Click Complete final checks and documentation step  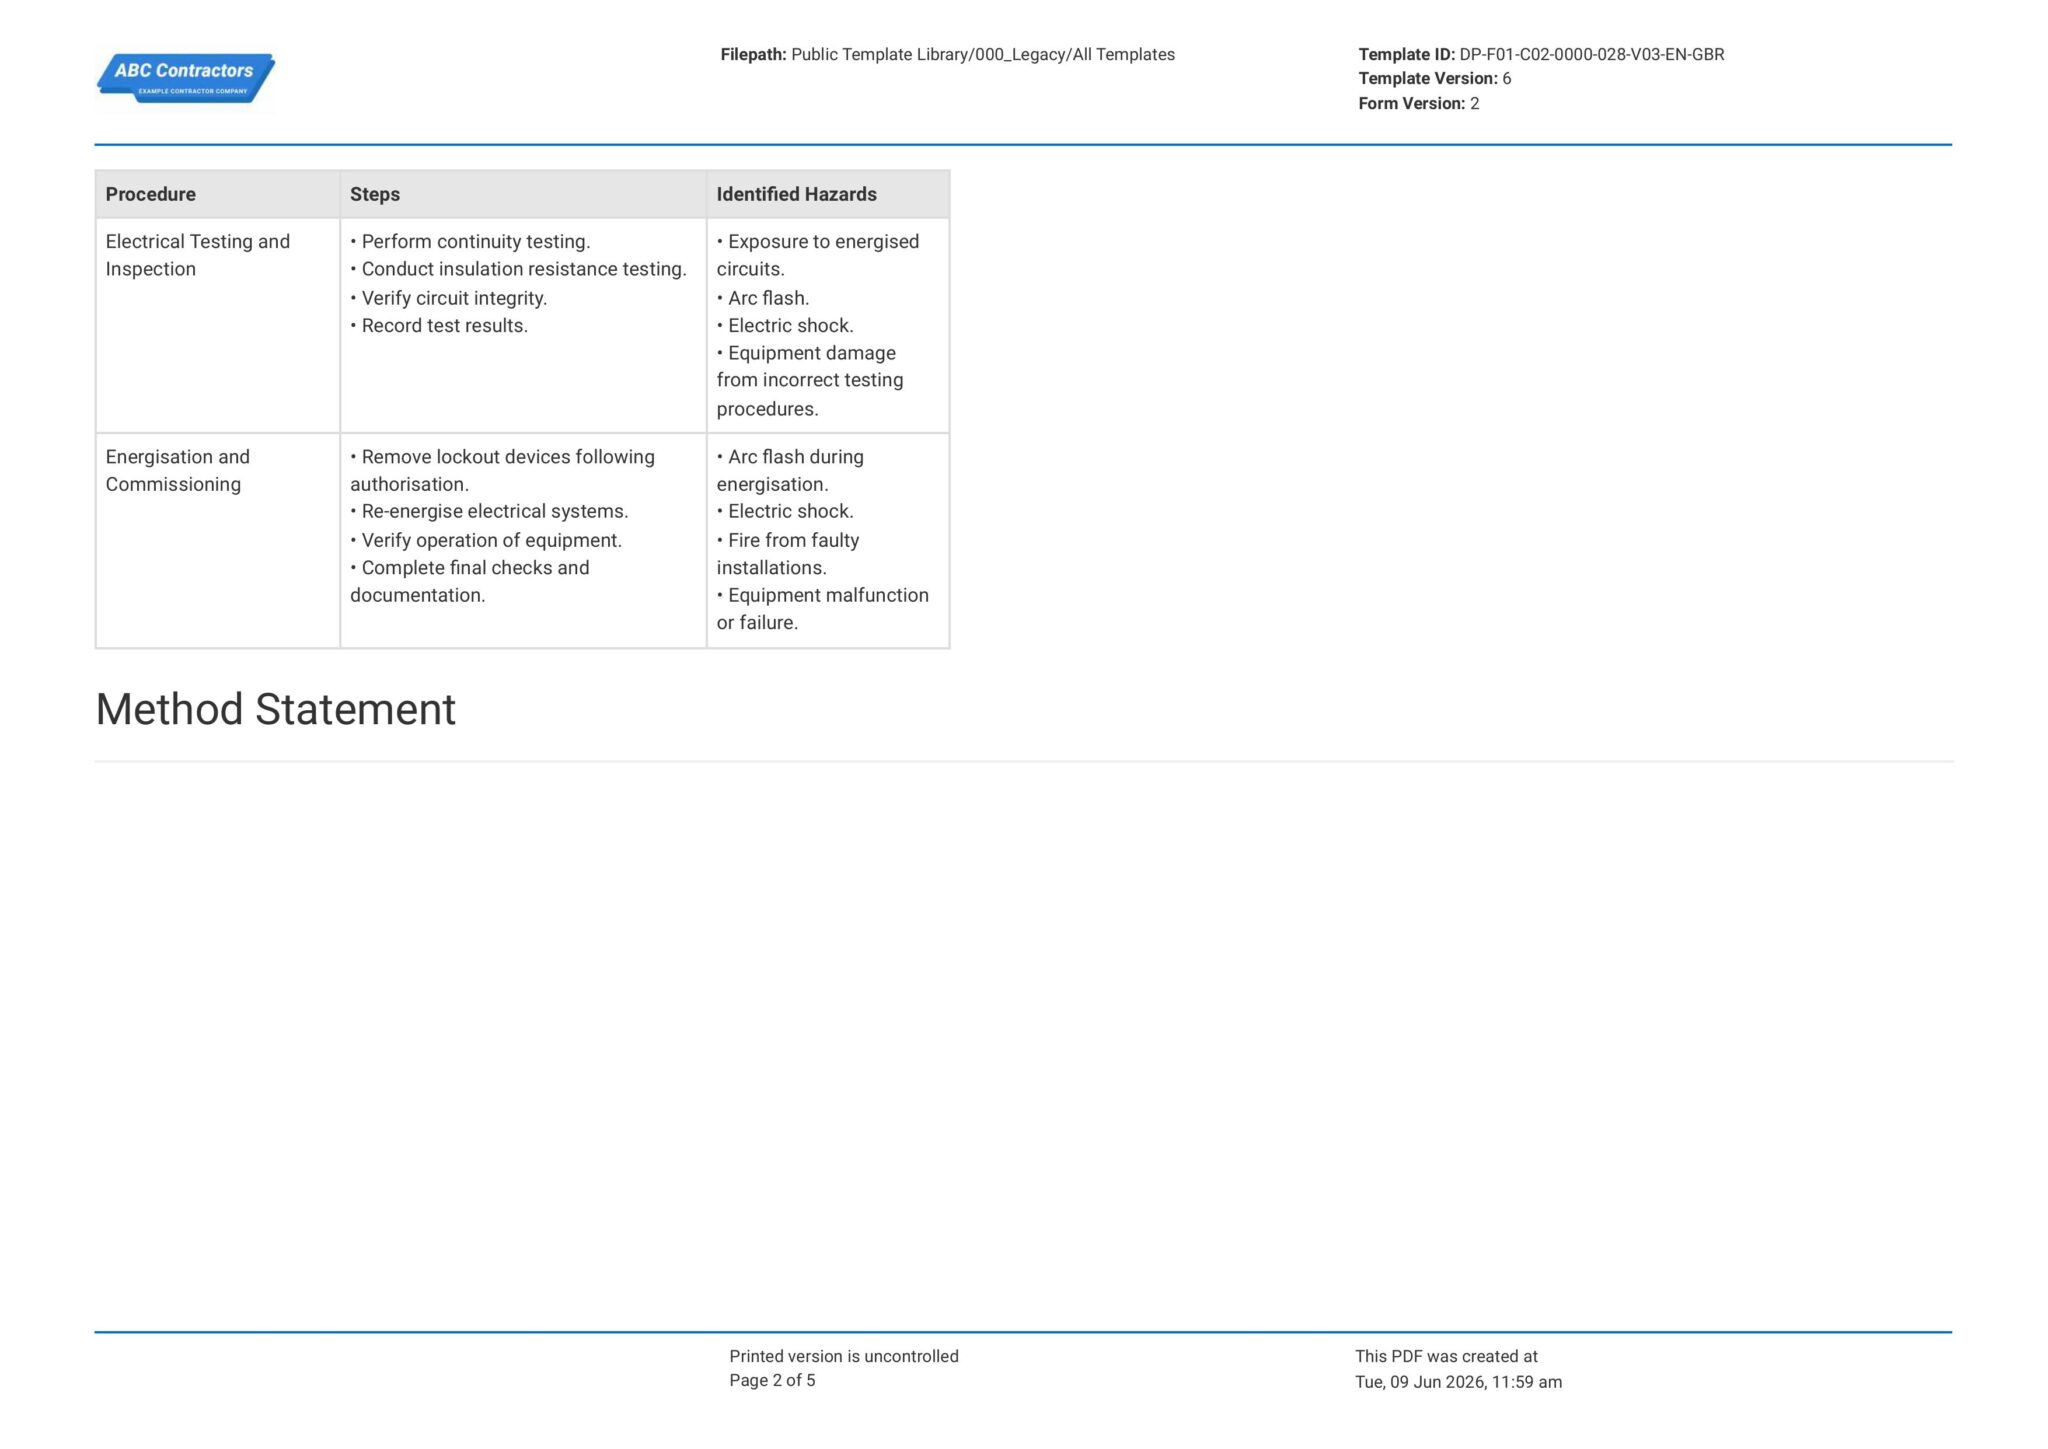[470, 581]
